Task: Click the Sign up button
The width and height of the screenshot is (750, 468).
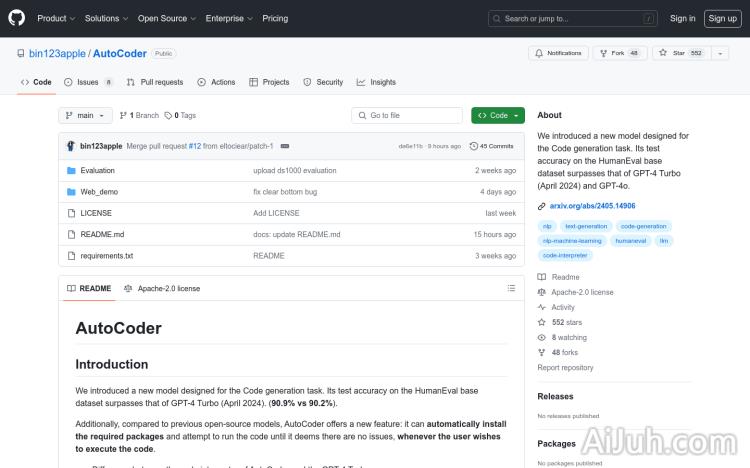Action: click(x=721, y=18)
